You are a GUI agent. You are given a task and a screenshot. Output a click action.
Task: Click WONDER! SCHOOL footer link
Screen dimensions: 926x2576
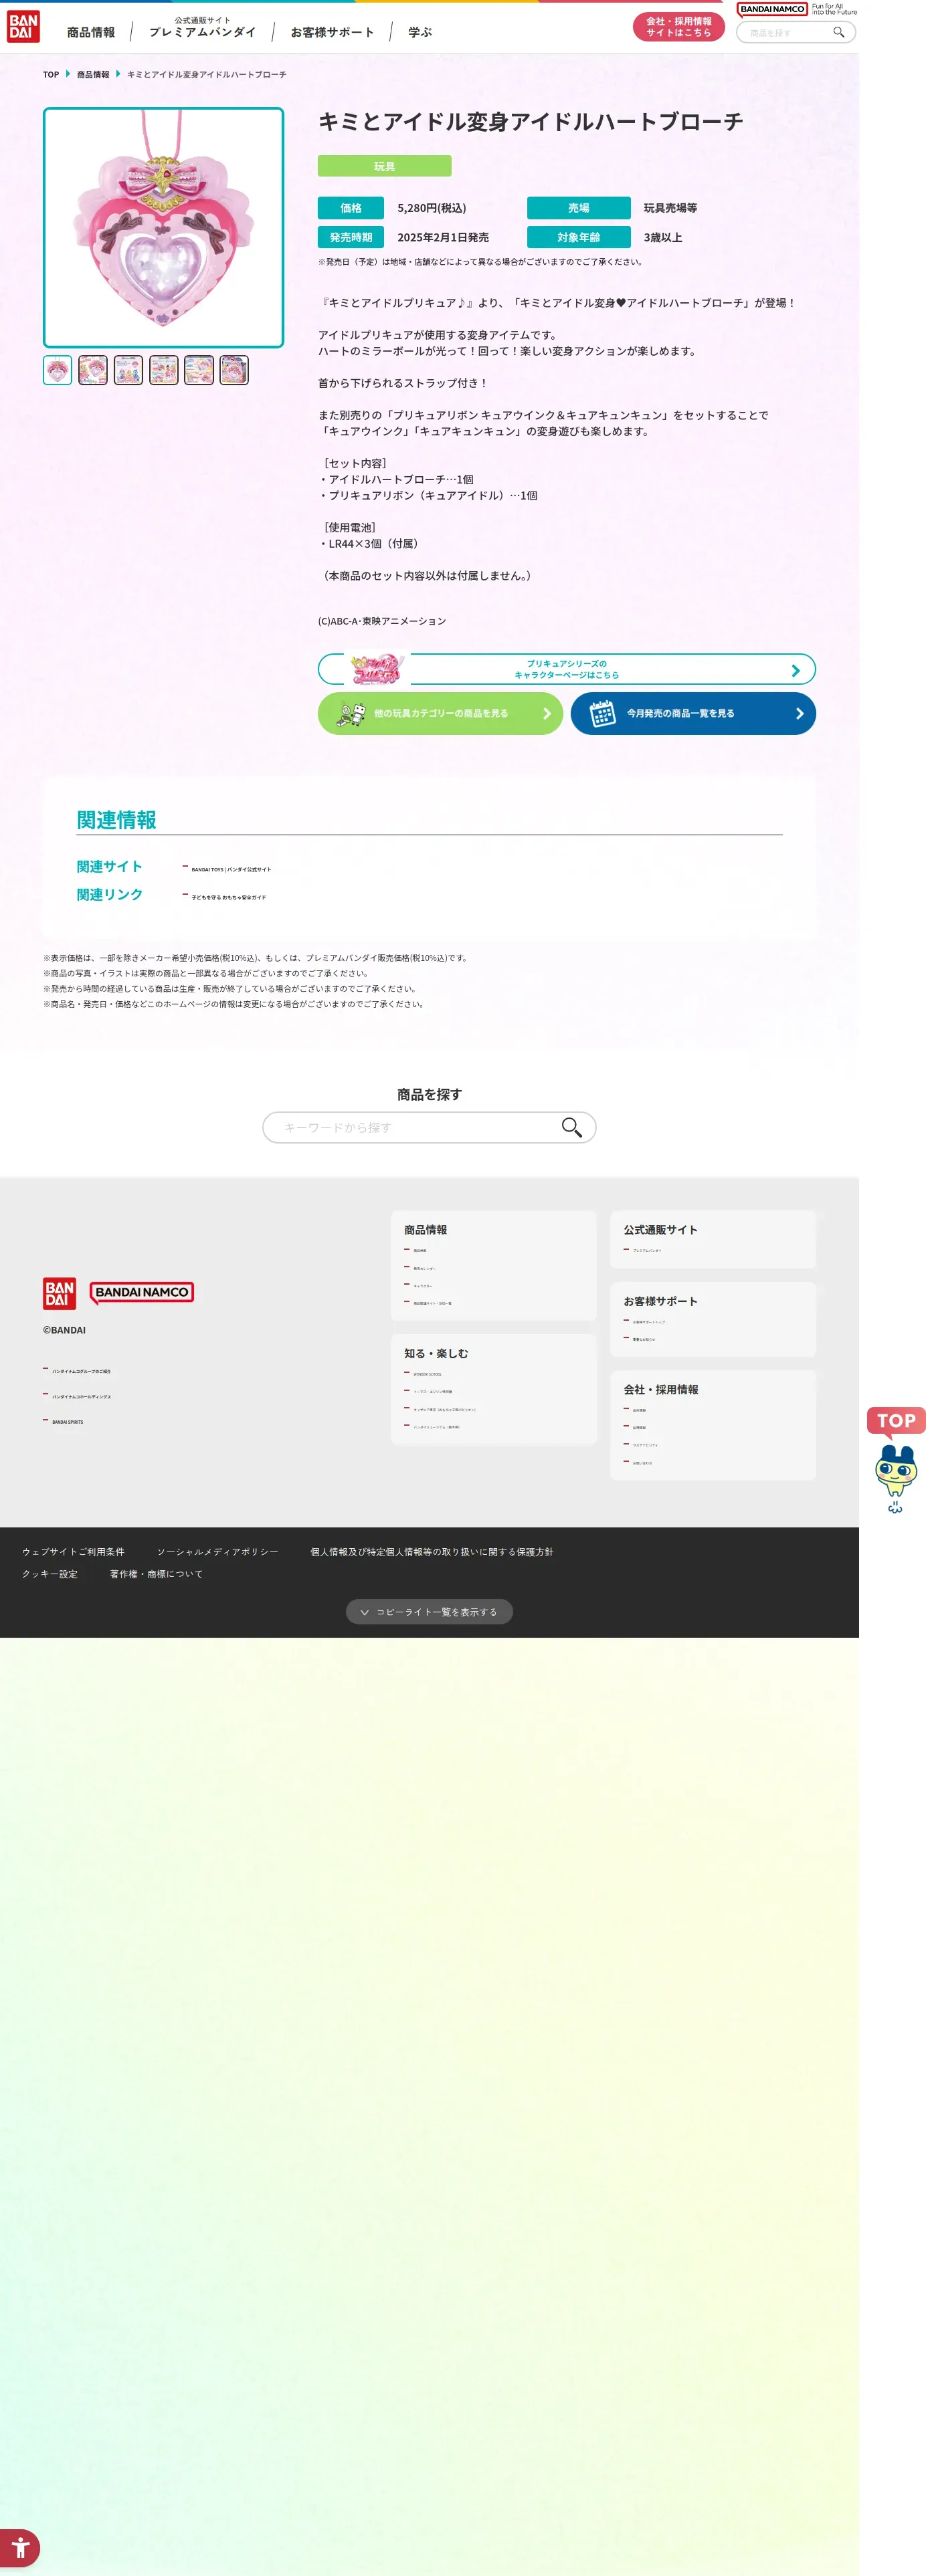point(427,1374)
